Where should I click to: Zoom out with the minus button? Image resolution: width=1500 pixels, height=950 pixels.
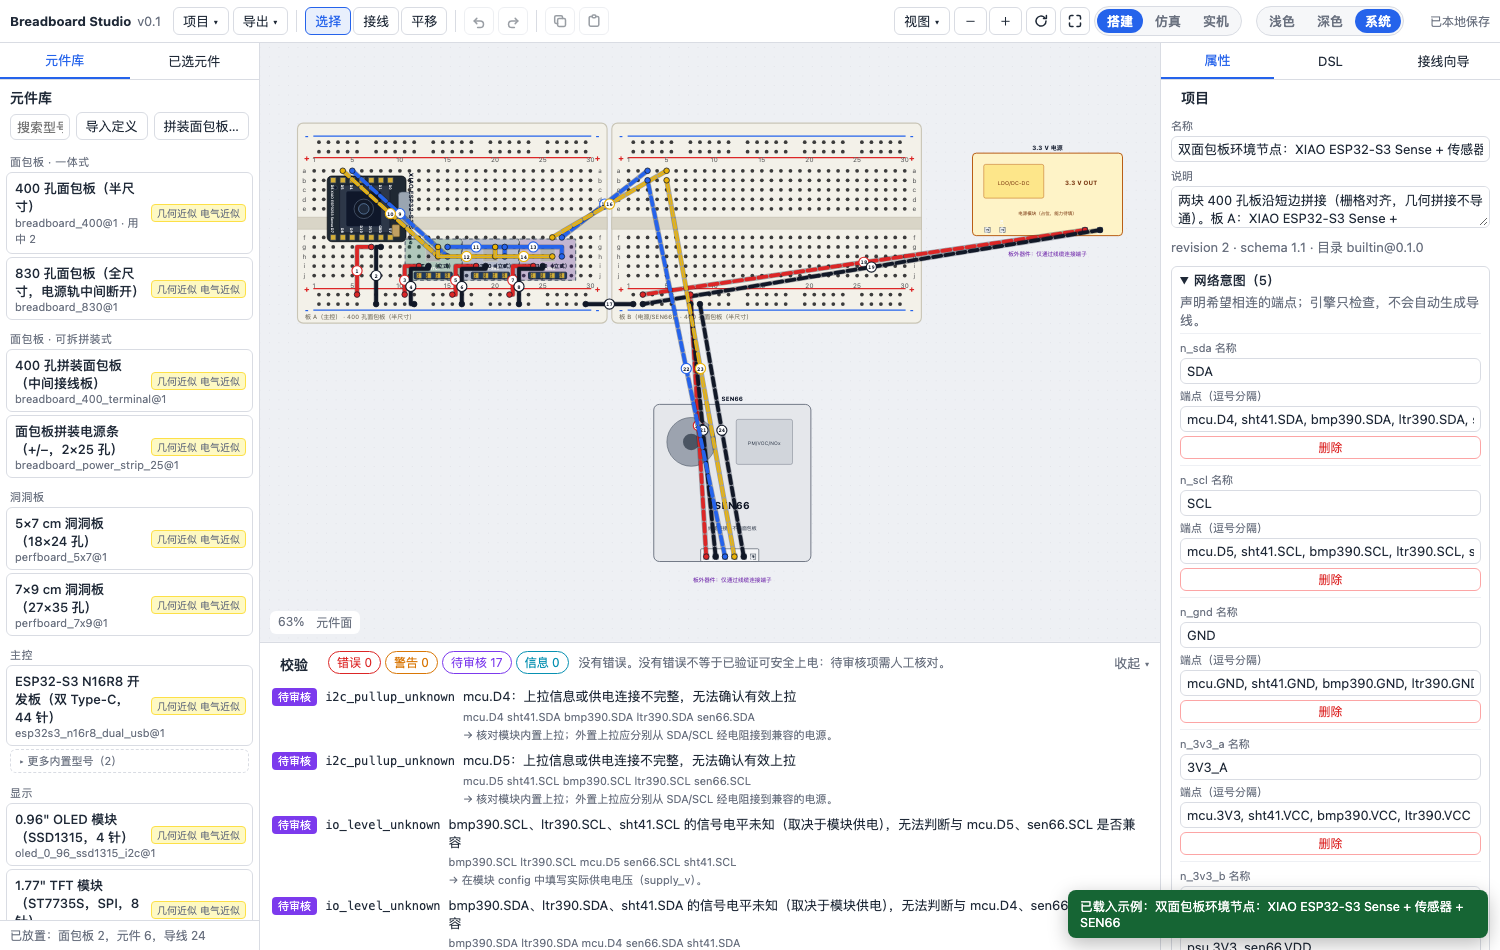(970, 21)
